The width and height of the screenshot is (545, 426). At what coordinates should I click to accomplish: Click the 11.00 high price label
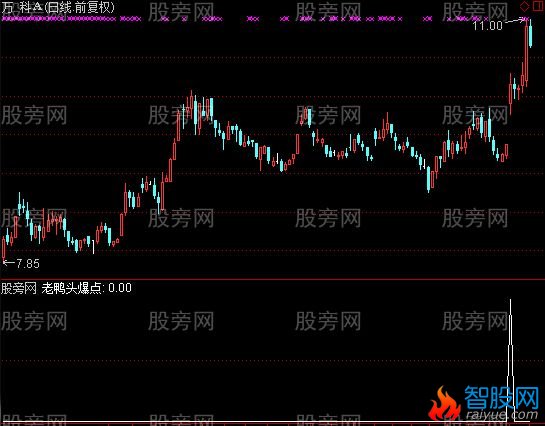click(x=487, y=25)
